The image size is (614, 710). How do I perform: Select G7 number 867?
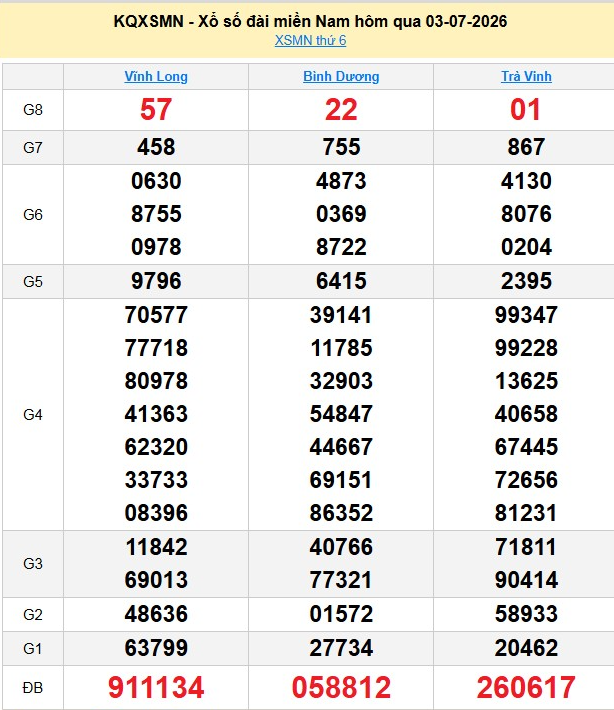click(x=526, y=147)
